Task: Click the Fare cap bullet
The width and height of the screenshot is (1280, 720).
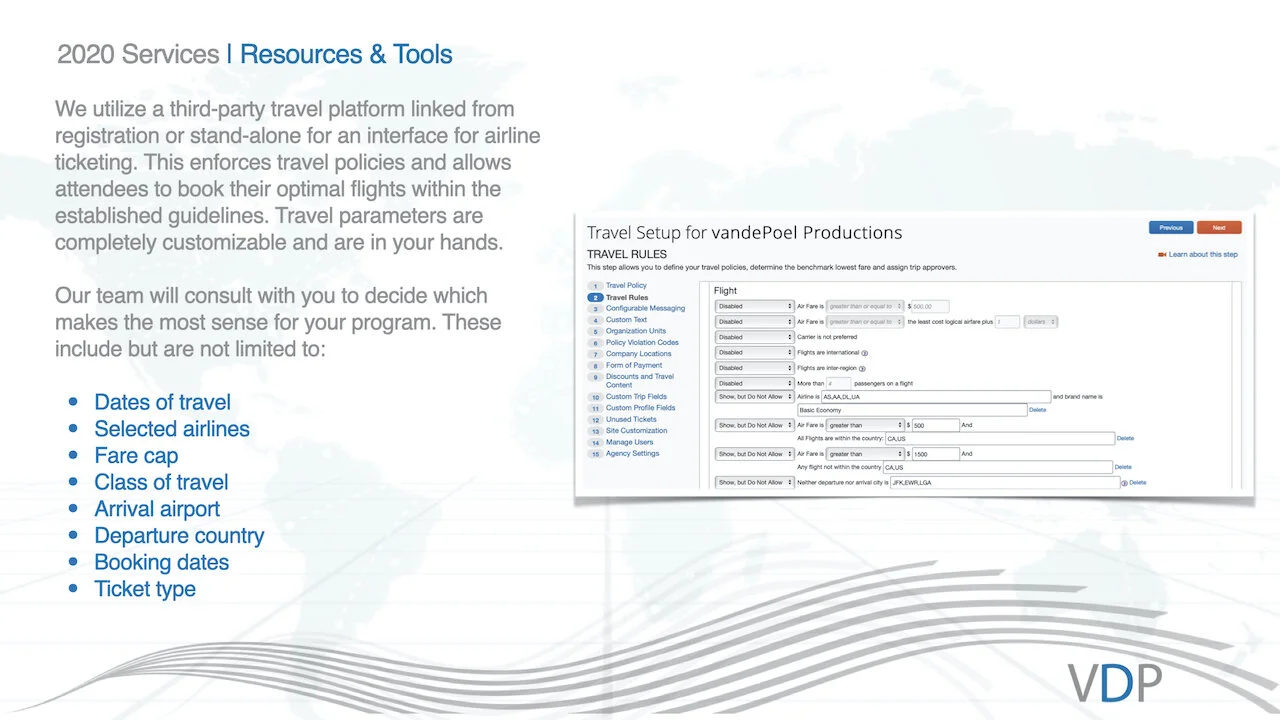Action: [136, 456]
